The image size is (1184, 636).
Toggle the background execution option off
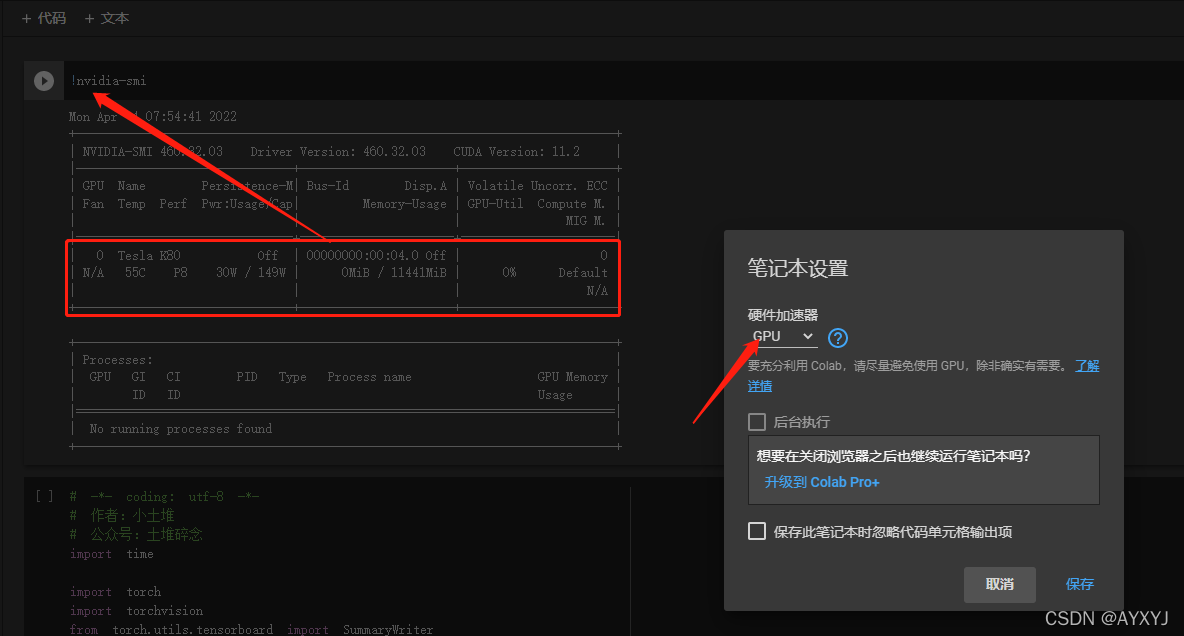point(757,421)
